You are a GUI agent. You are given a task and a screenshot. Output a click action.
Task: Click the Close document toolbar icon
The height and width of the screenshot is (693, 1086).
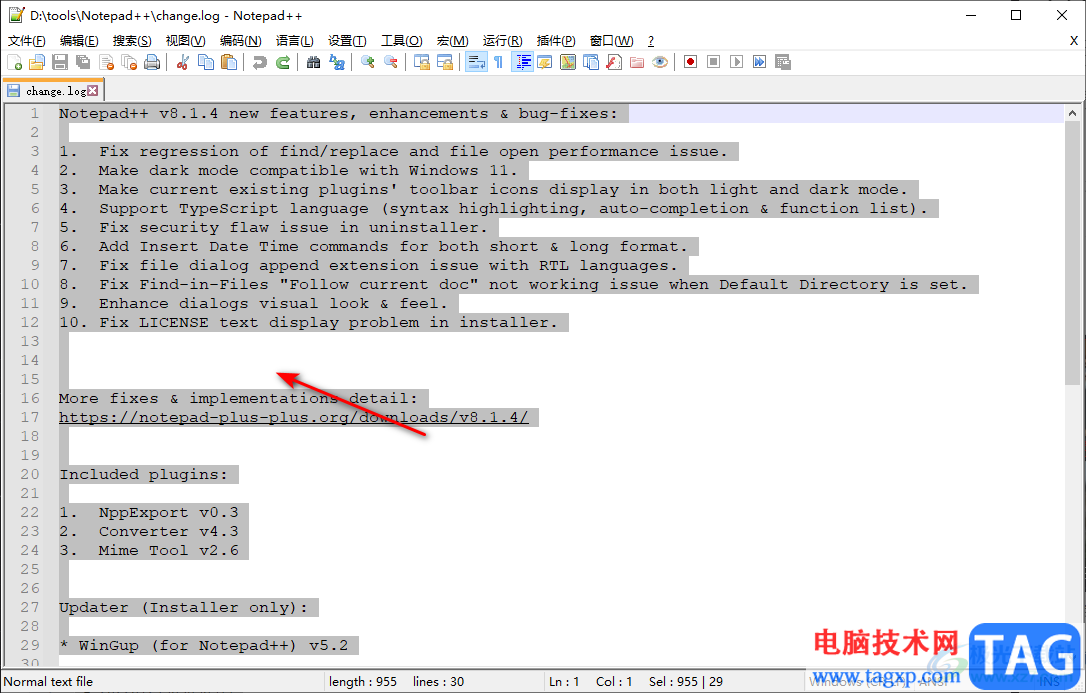tap(106, 62)
